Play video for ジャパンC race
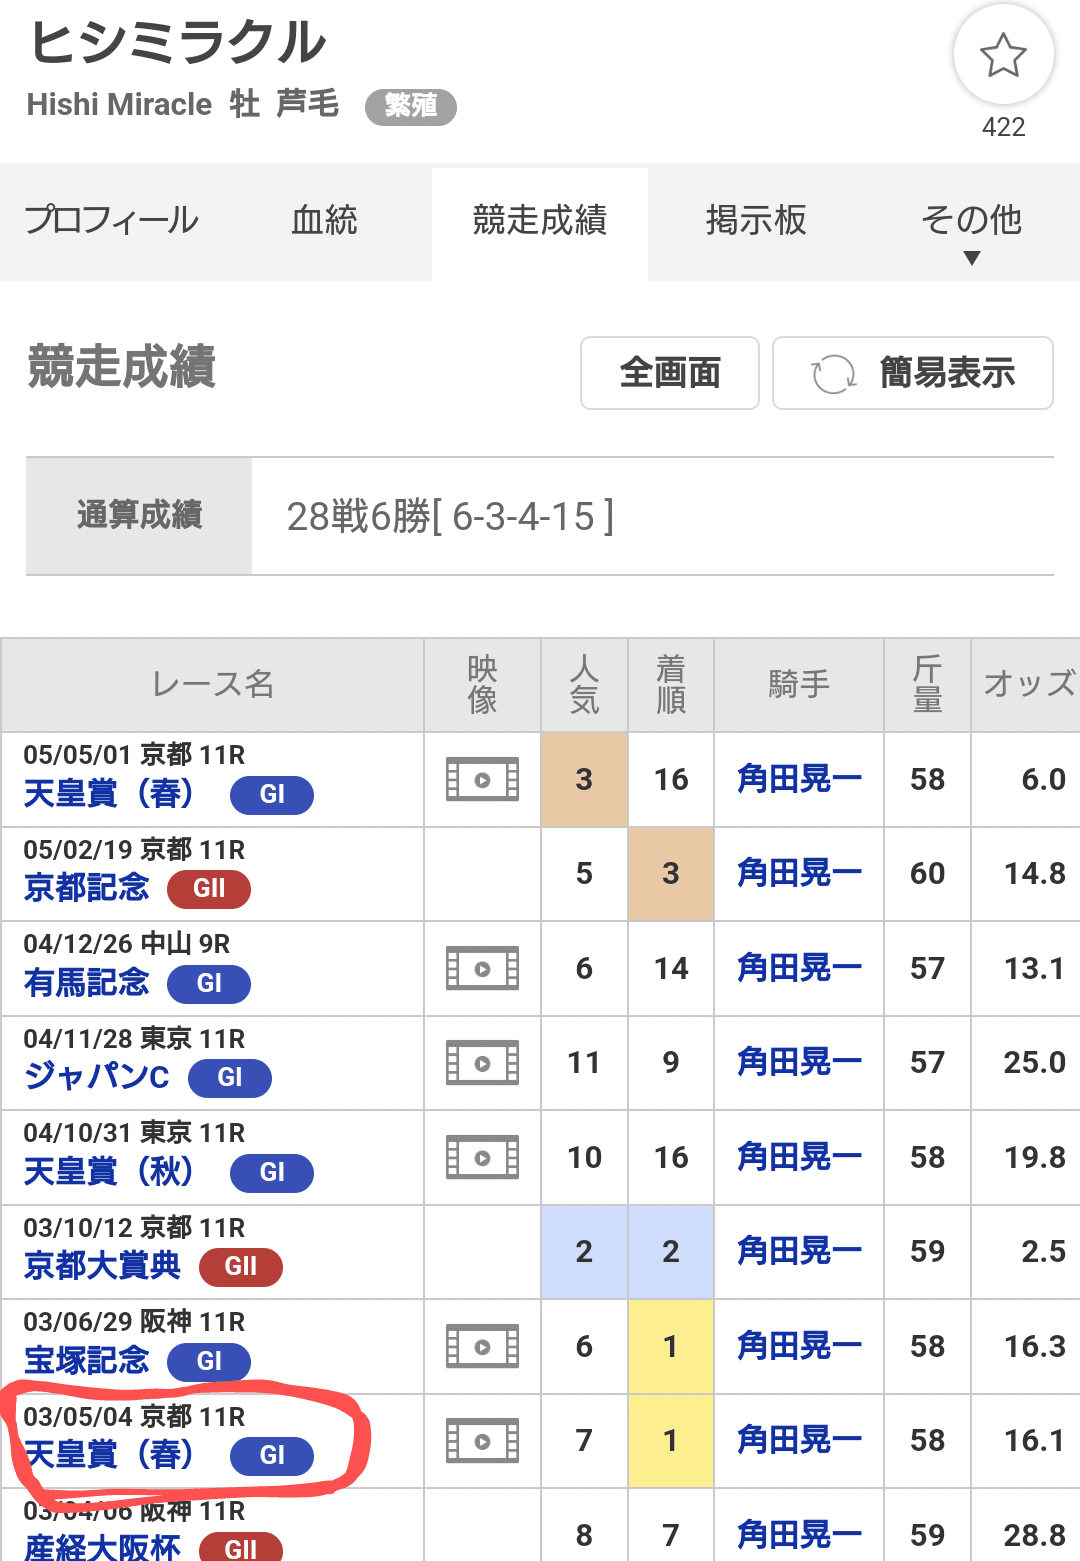Screen dimensions: 1080x1561 point(482,1063)
